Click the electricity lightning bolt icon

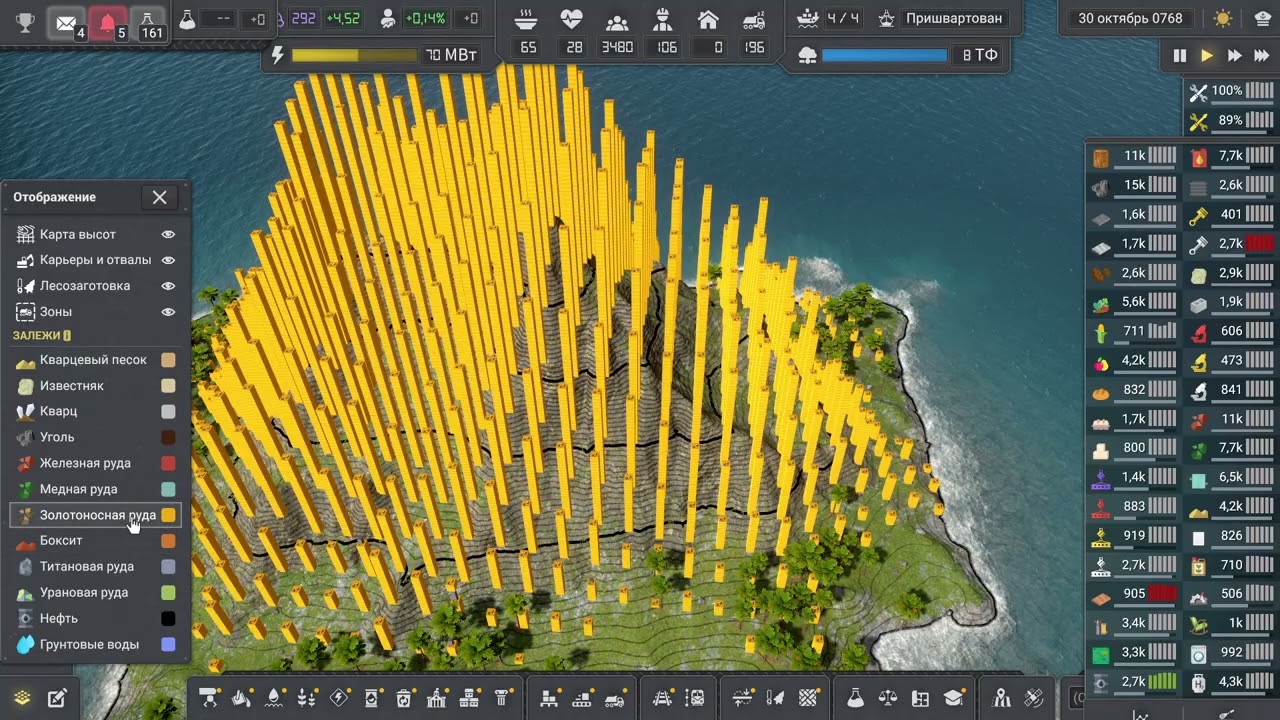click(x=277, y=54)
